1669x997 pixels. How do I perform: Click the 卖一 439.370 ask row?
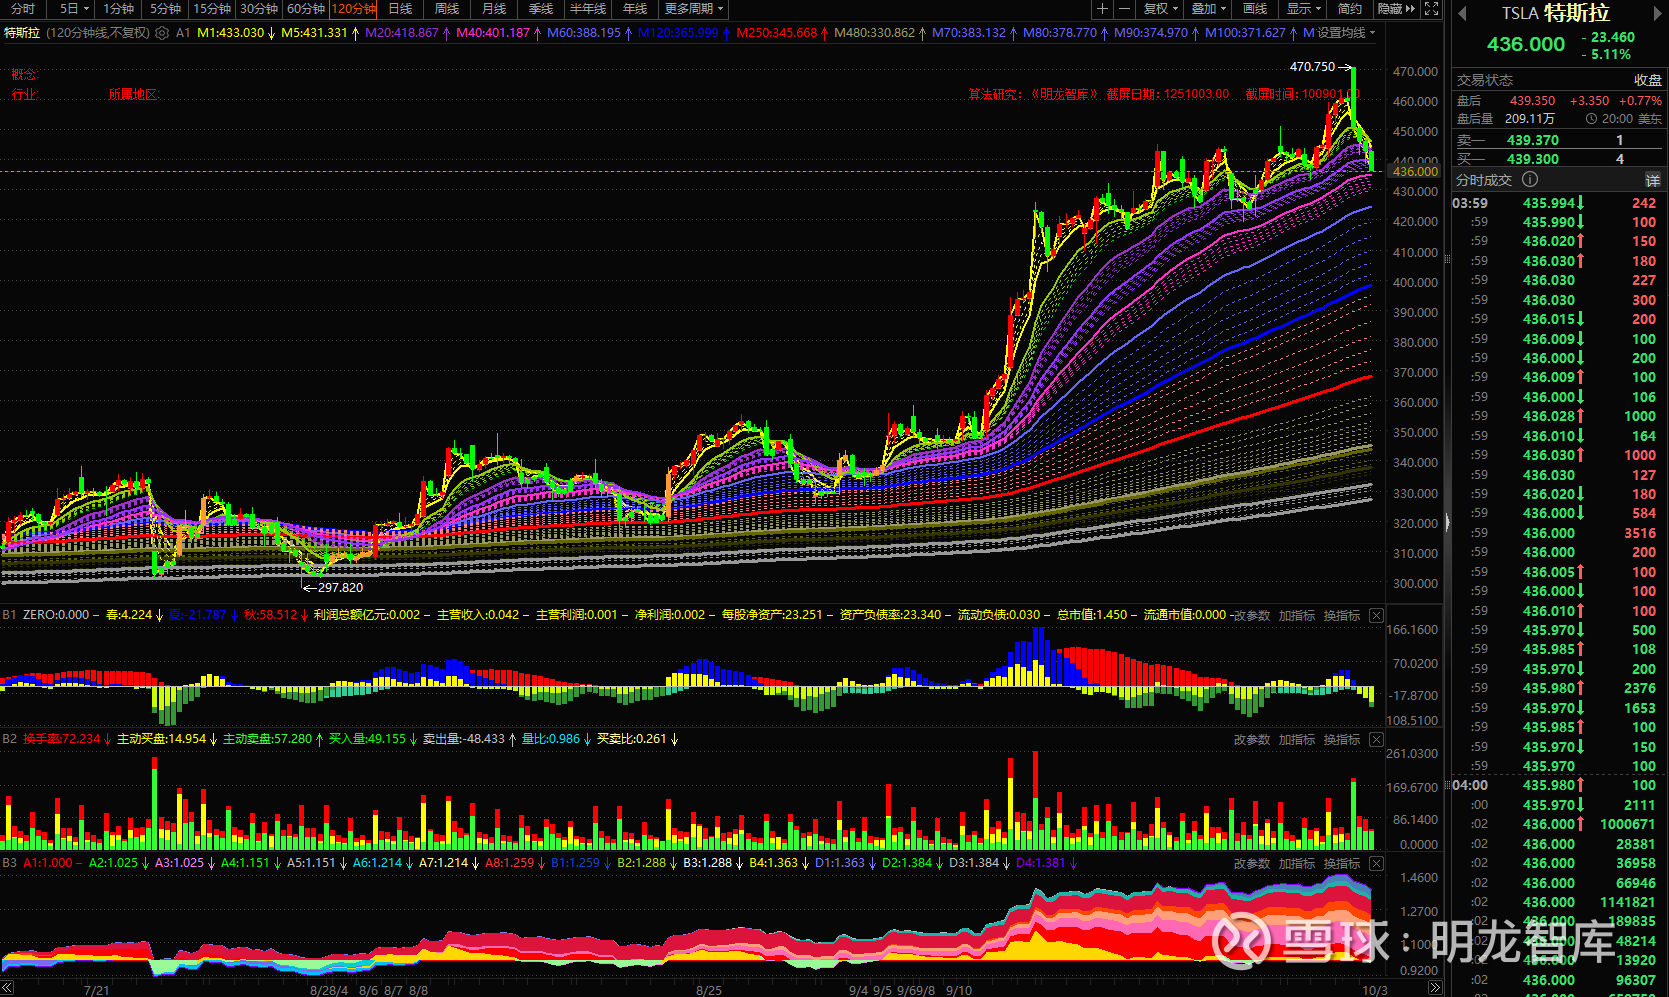1557,141
